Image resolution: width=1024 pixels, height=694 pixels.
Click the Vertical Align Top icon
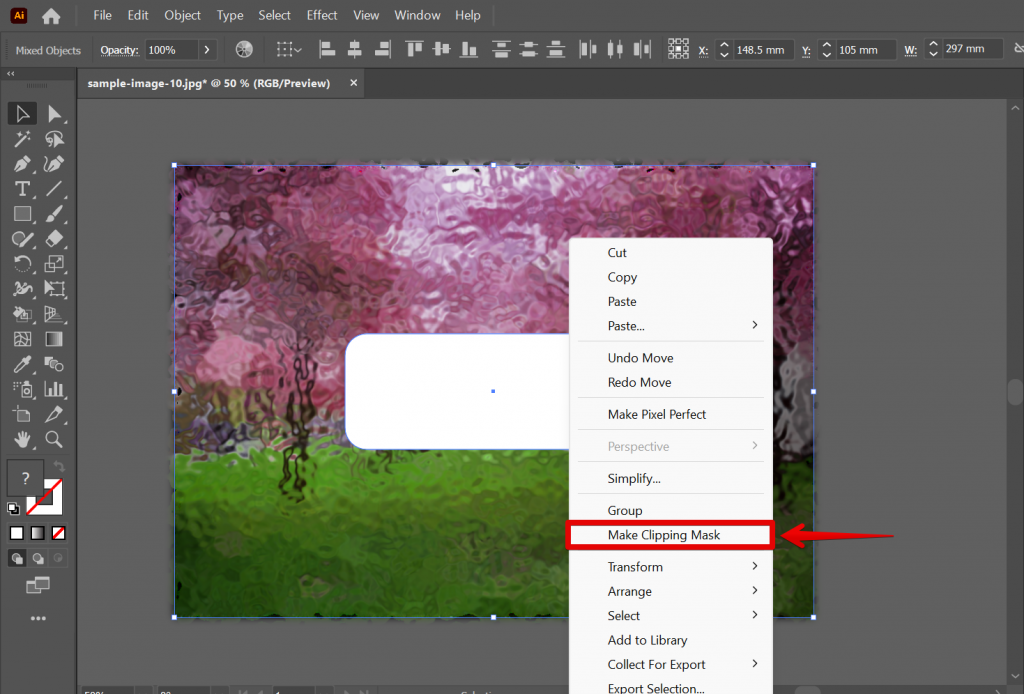click(413, 48)
